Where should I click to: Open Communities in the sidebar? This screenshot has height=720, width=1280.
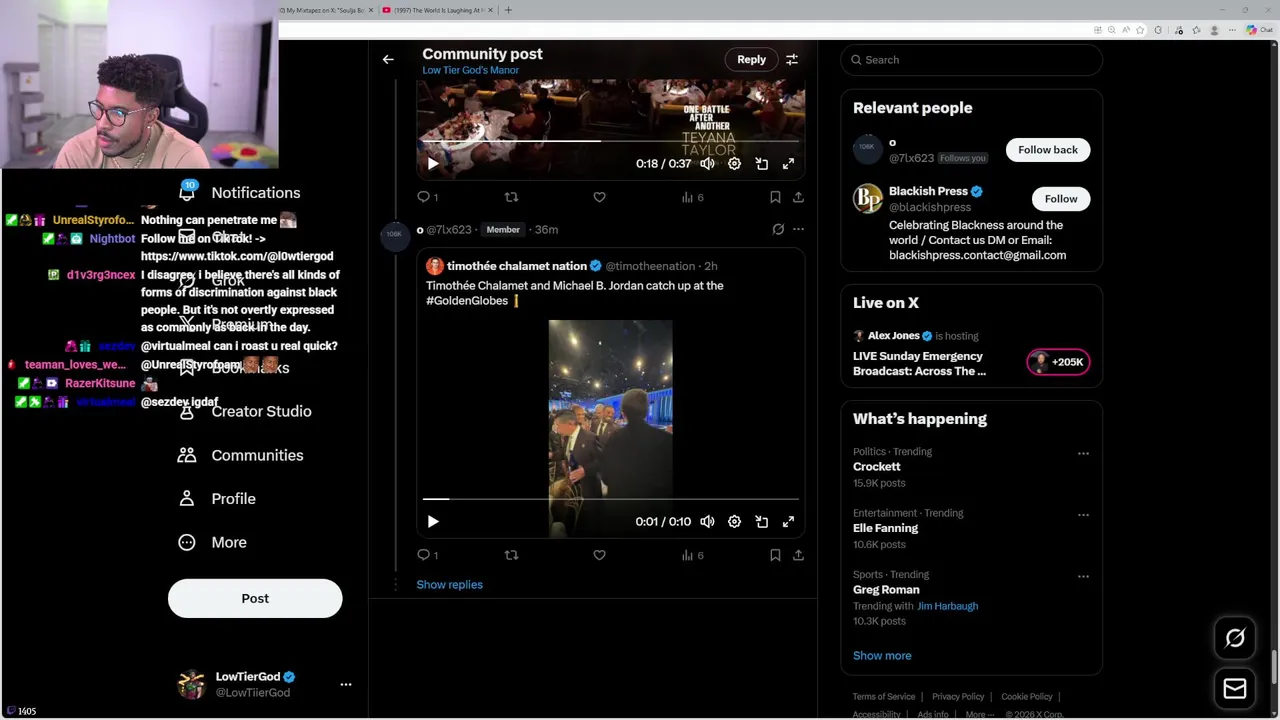pos(241,455)
